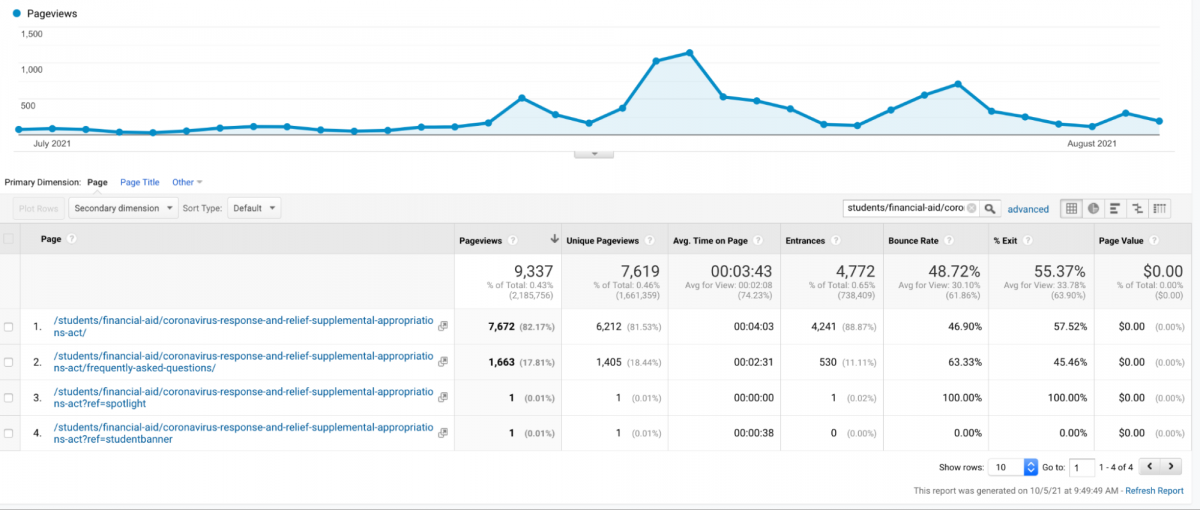Clear the table filter with the X icon

pyautogui.click(x=971, y=208)
